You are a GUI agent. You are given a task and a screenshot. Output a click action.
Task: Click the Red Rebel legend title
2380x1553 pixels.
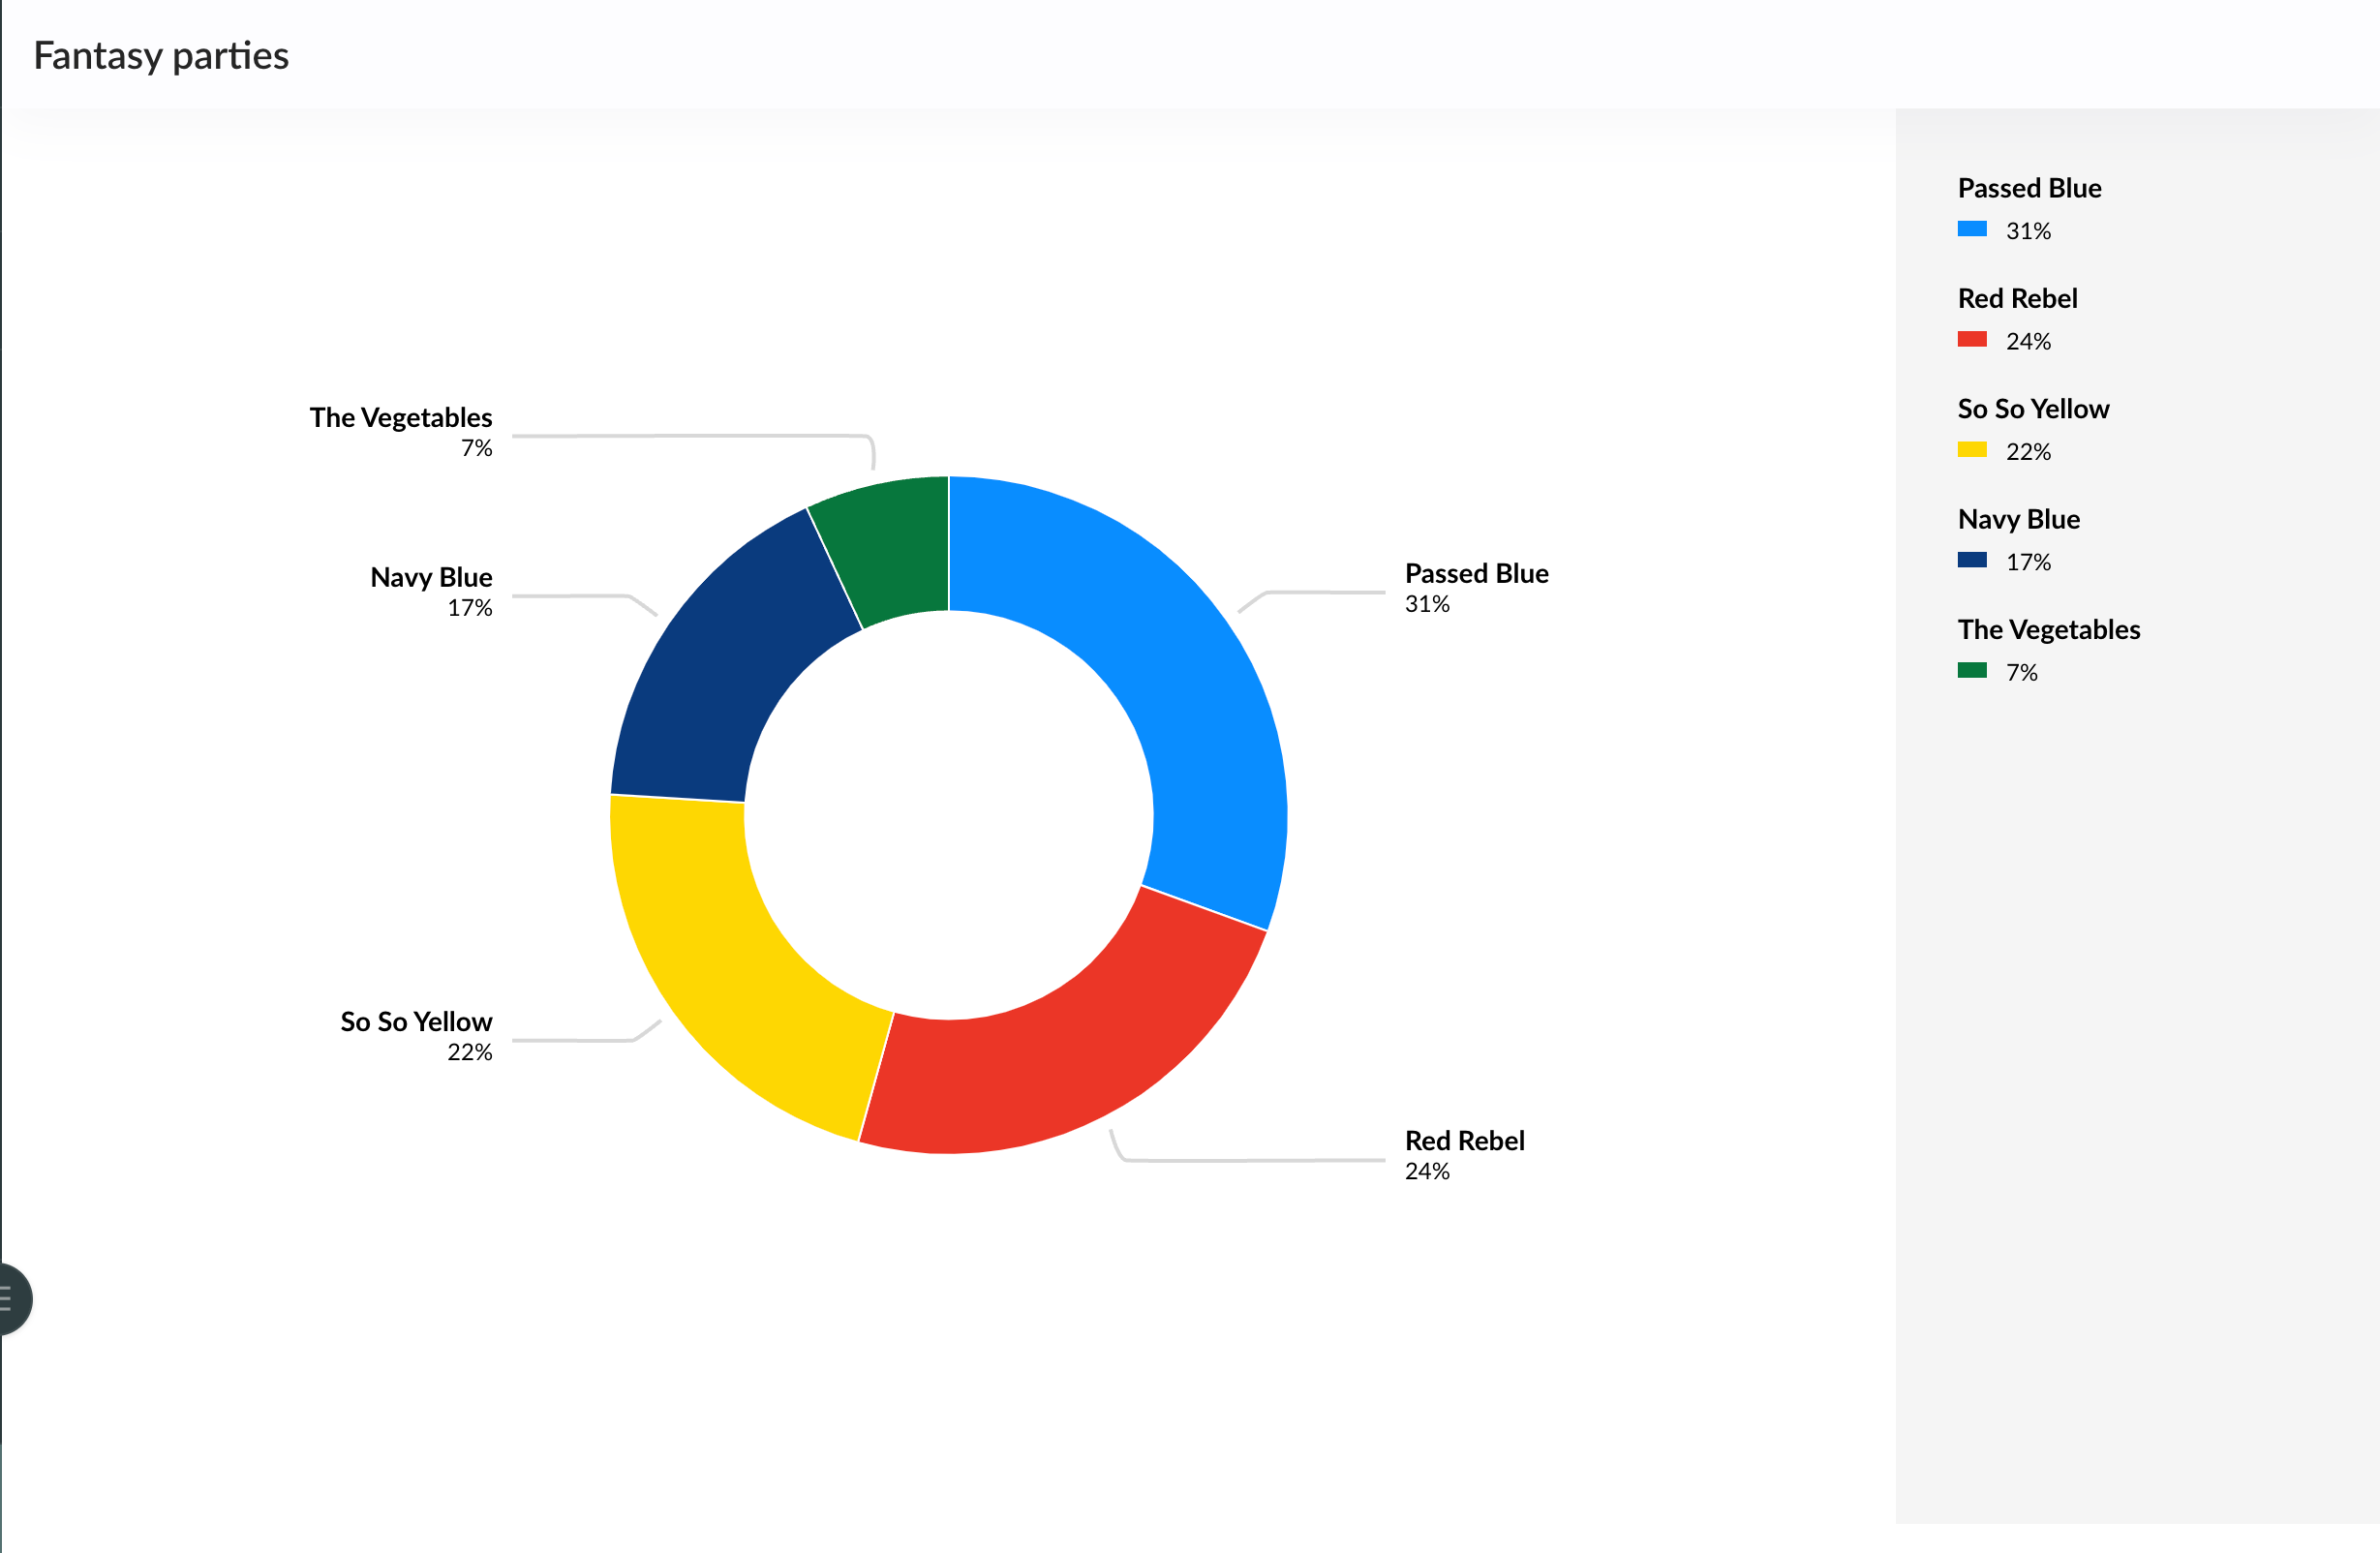pos(2016,298)
